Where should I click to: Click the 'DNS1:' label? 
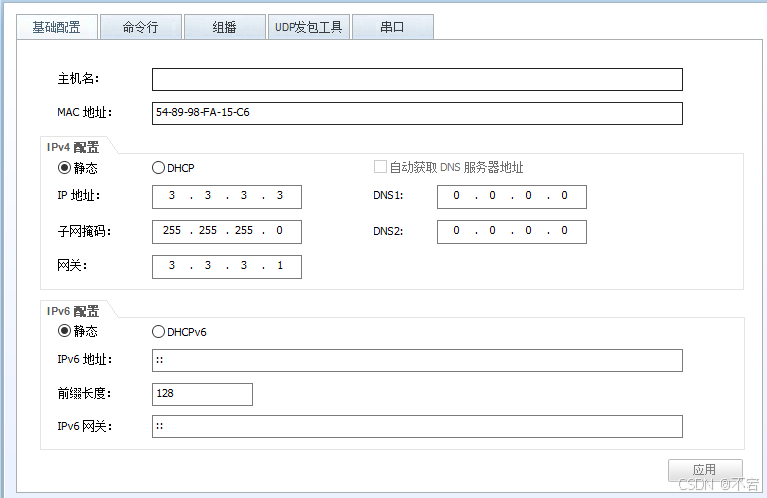pos(388,195)
